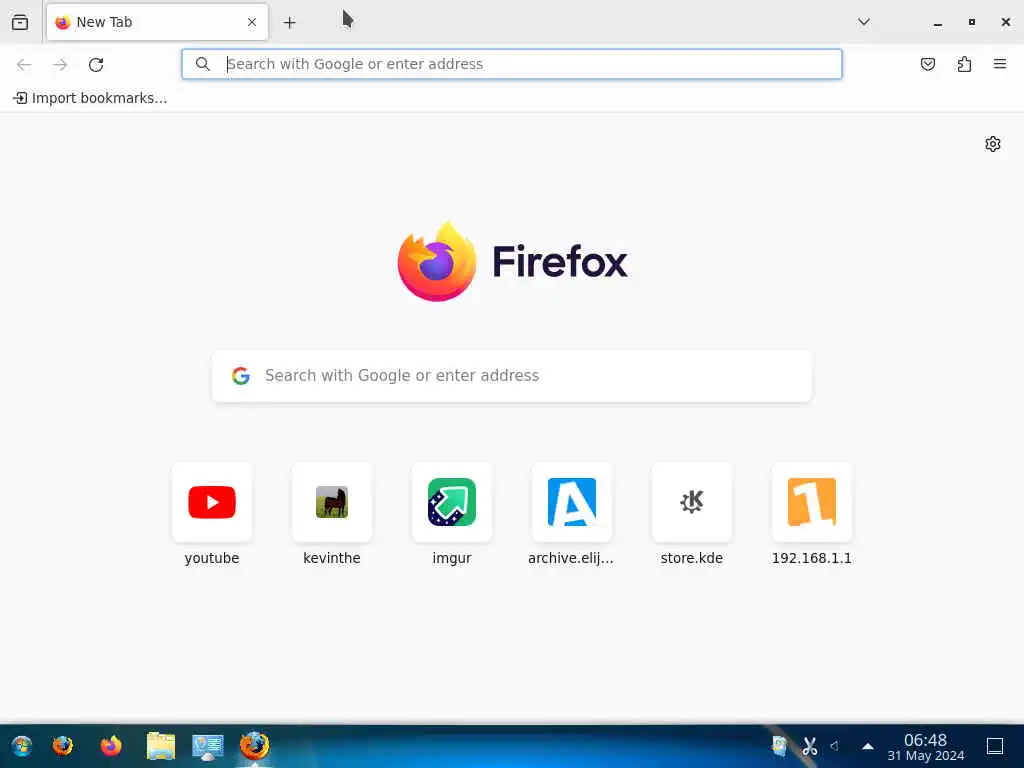This screenshot has height=768, width=1024.
Task: Click Import bookmarks... link
Action: [90, 98]
